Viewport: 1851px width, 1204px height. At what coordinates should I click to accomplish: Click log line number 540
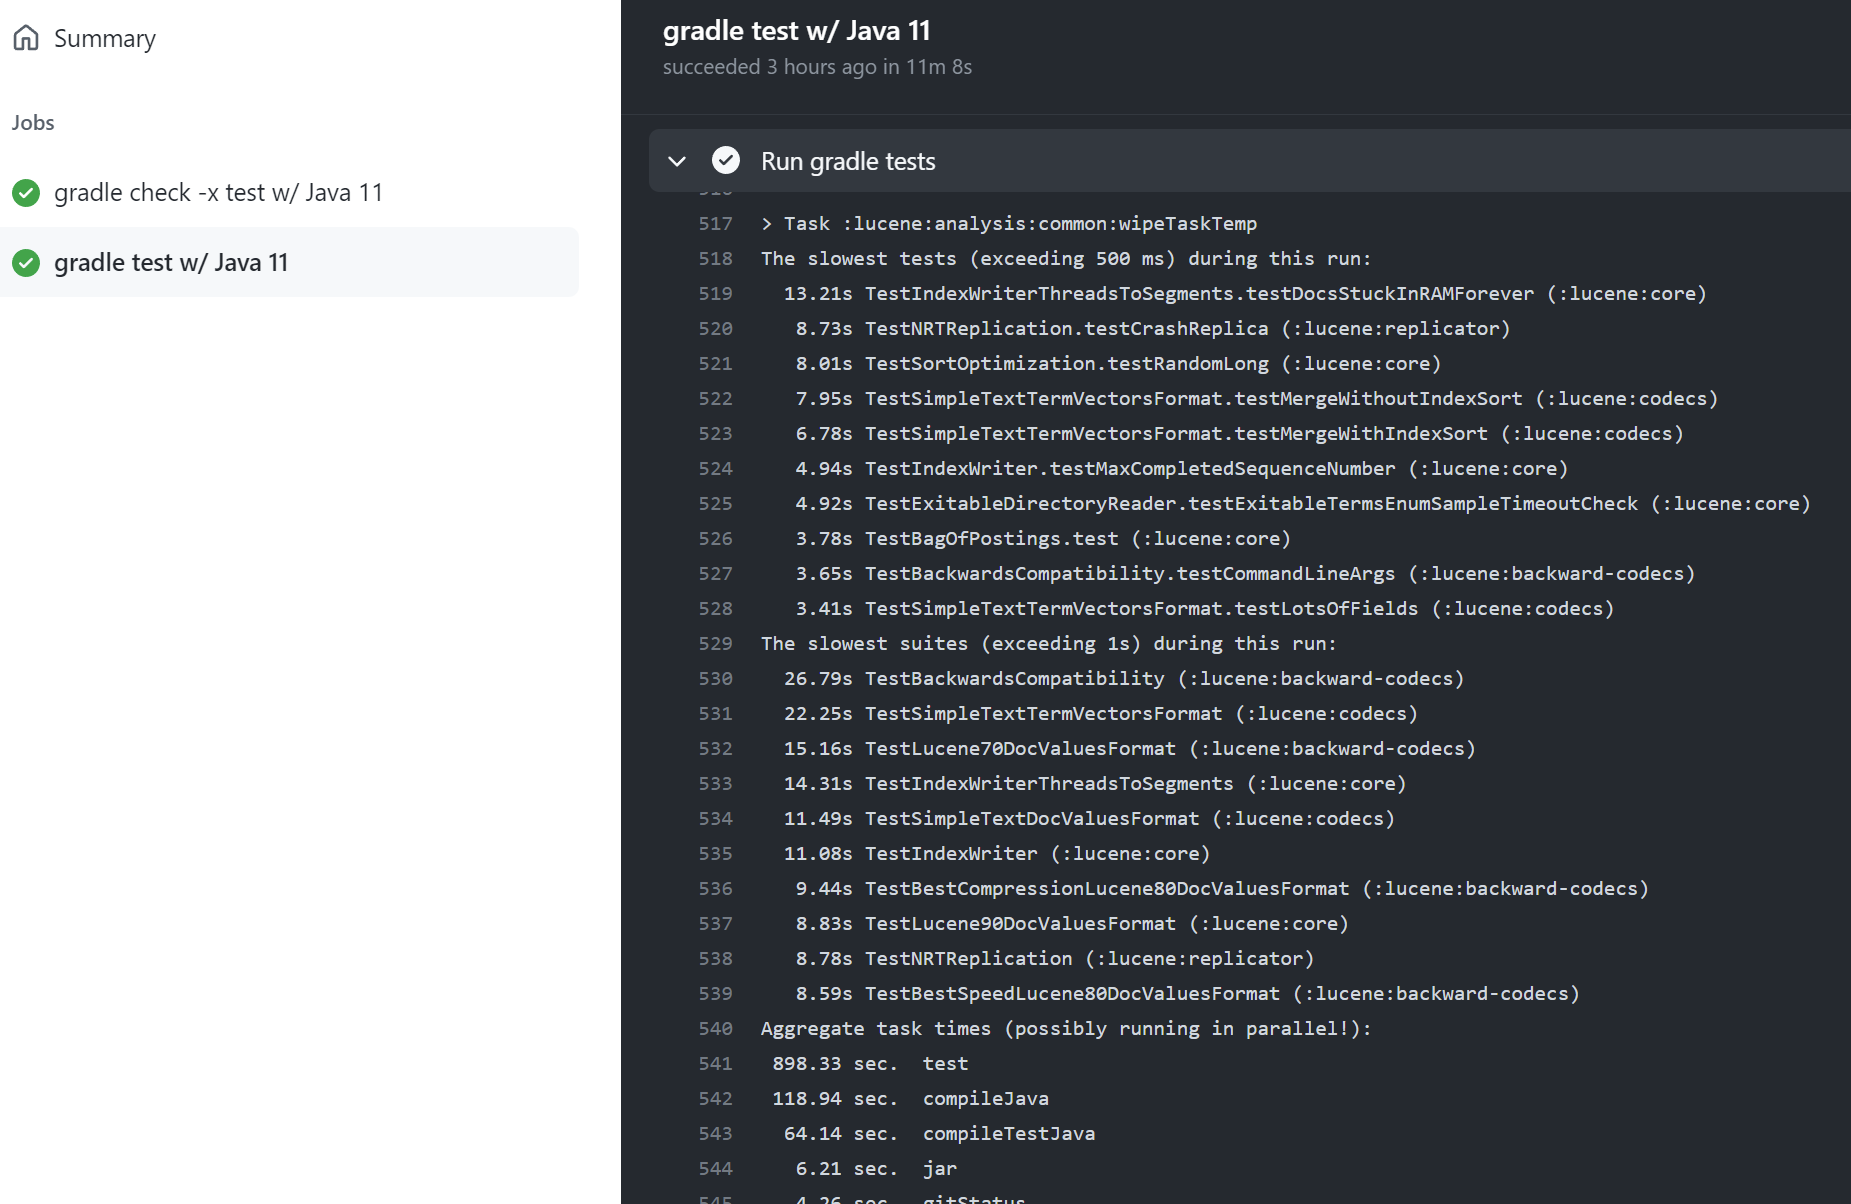[715, 1029]
